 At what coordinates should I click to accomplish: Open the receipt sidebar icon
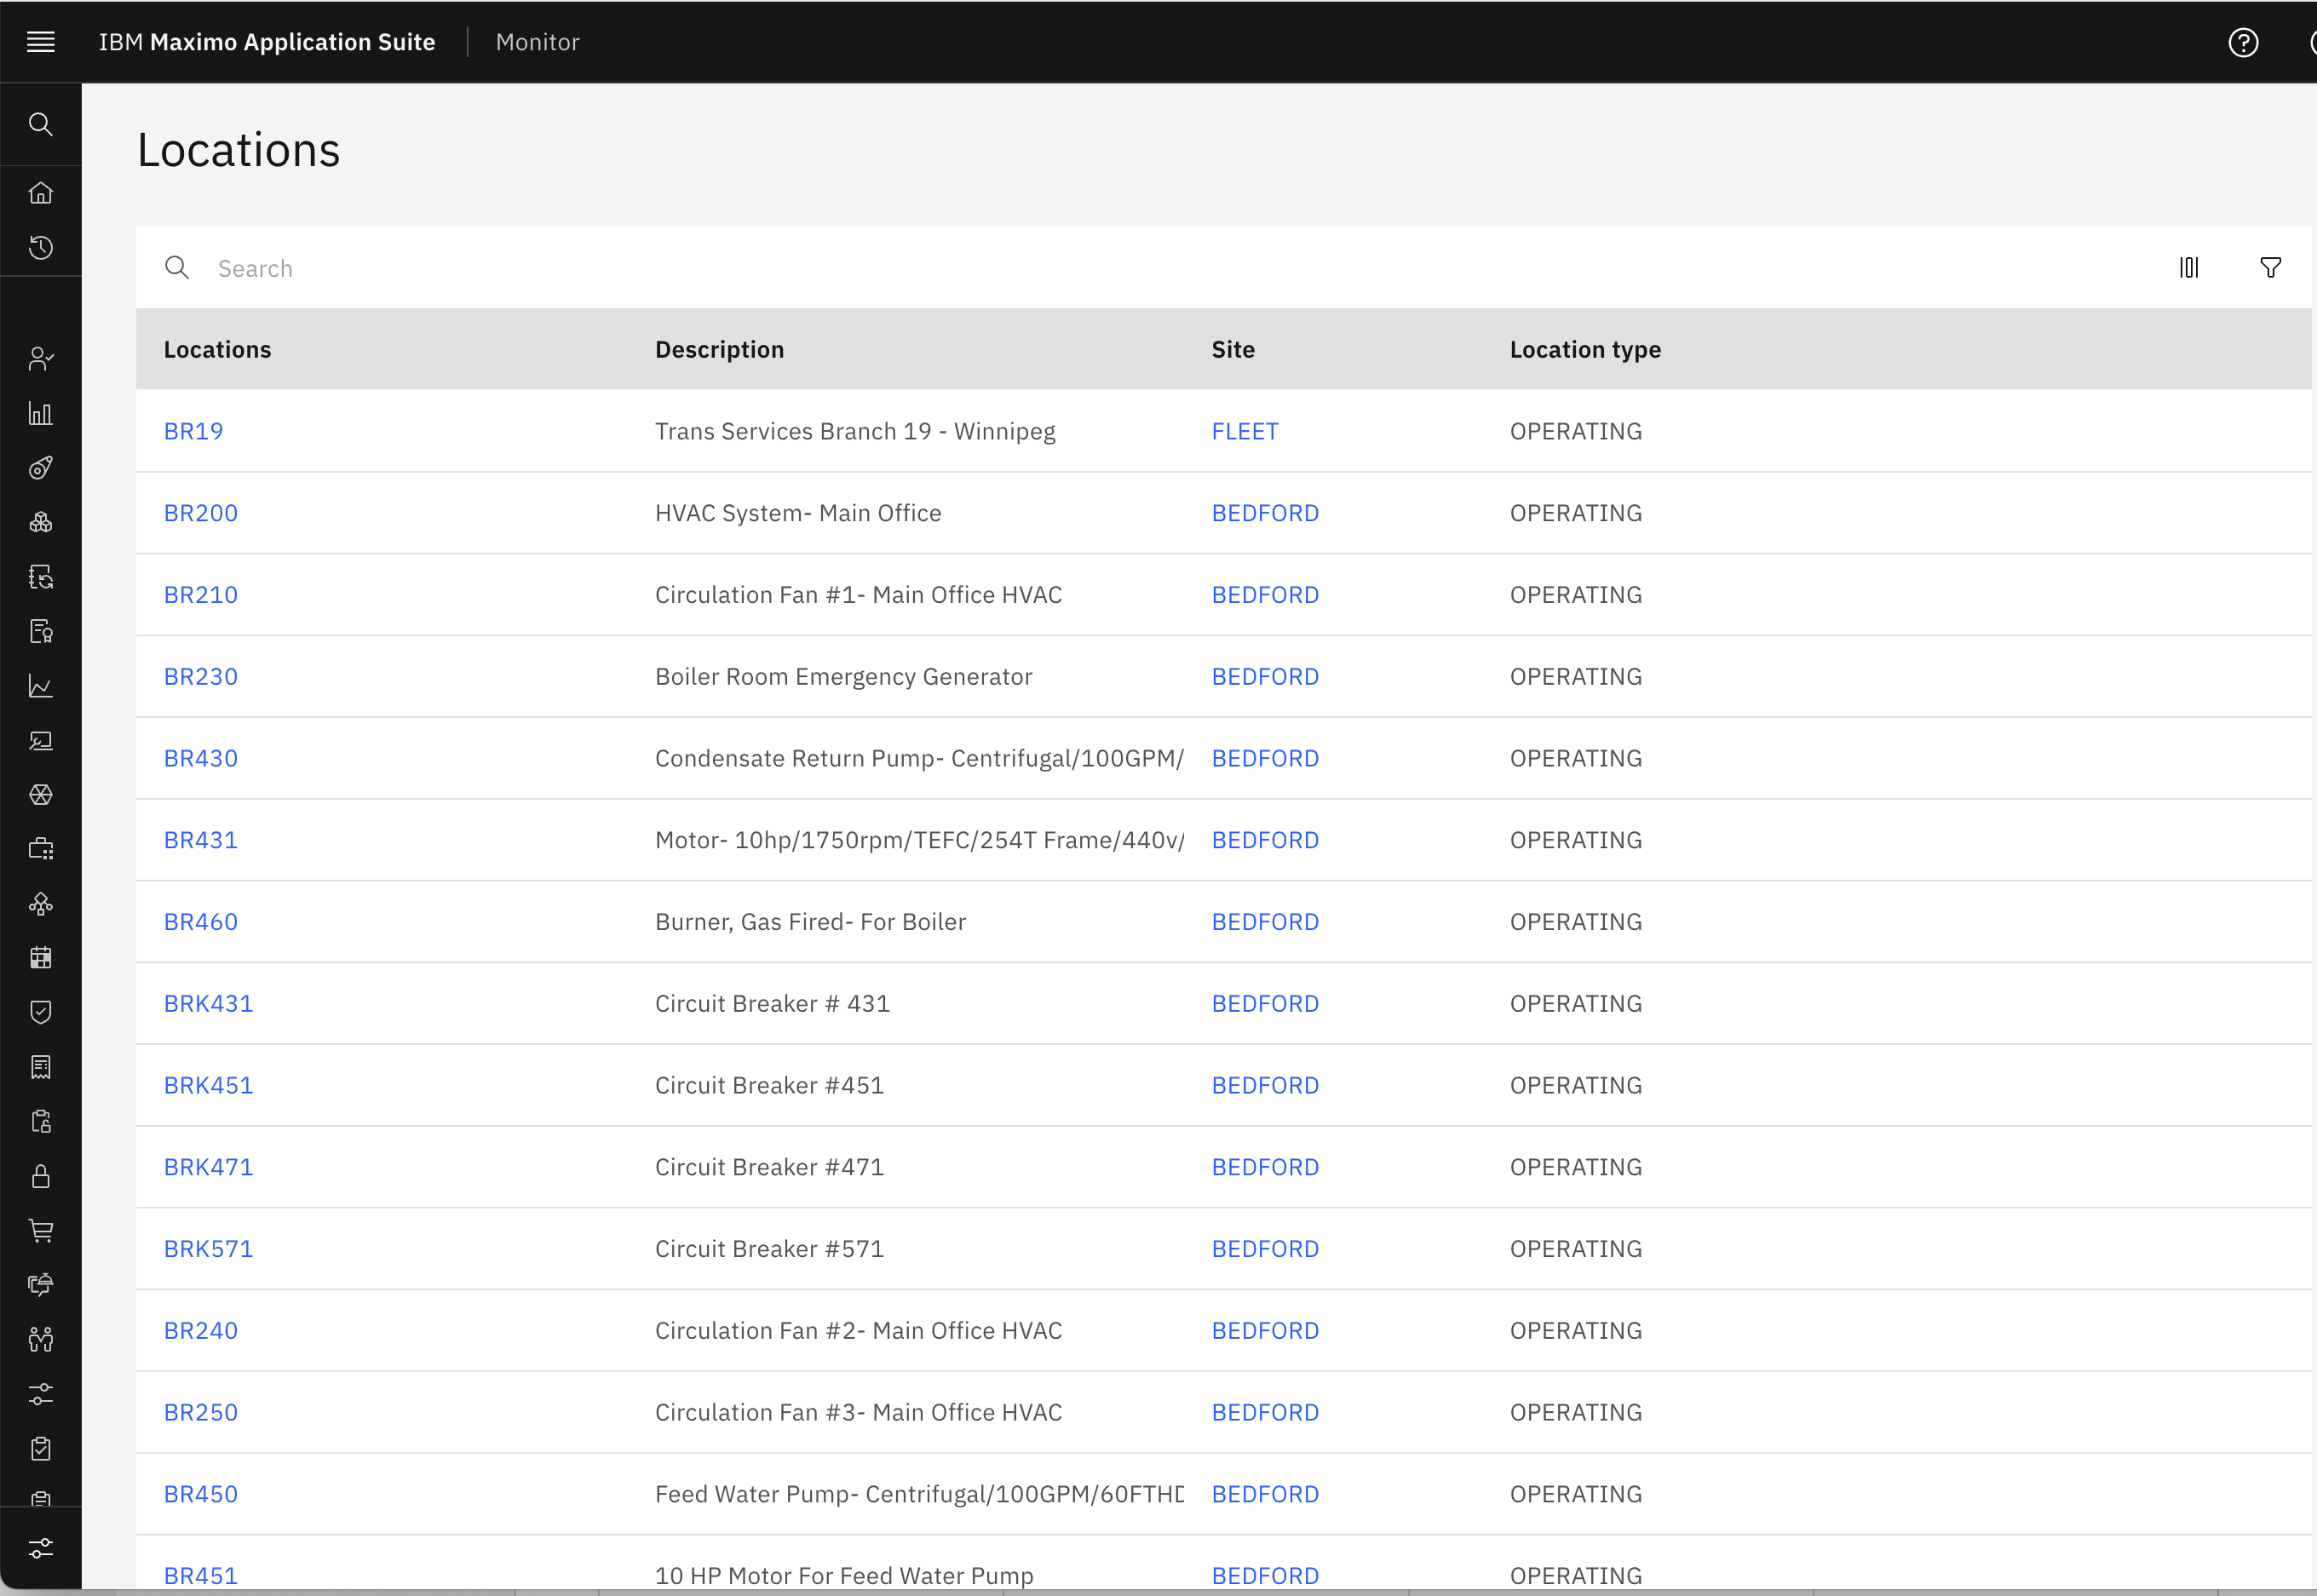(x=41, y=1067)
